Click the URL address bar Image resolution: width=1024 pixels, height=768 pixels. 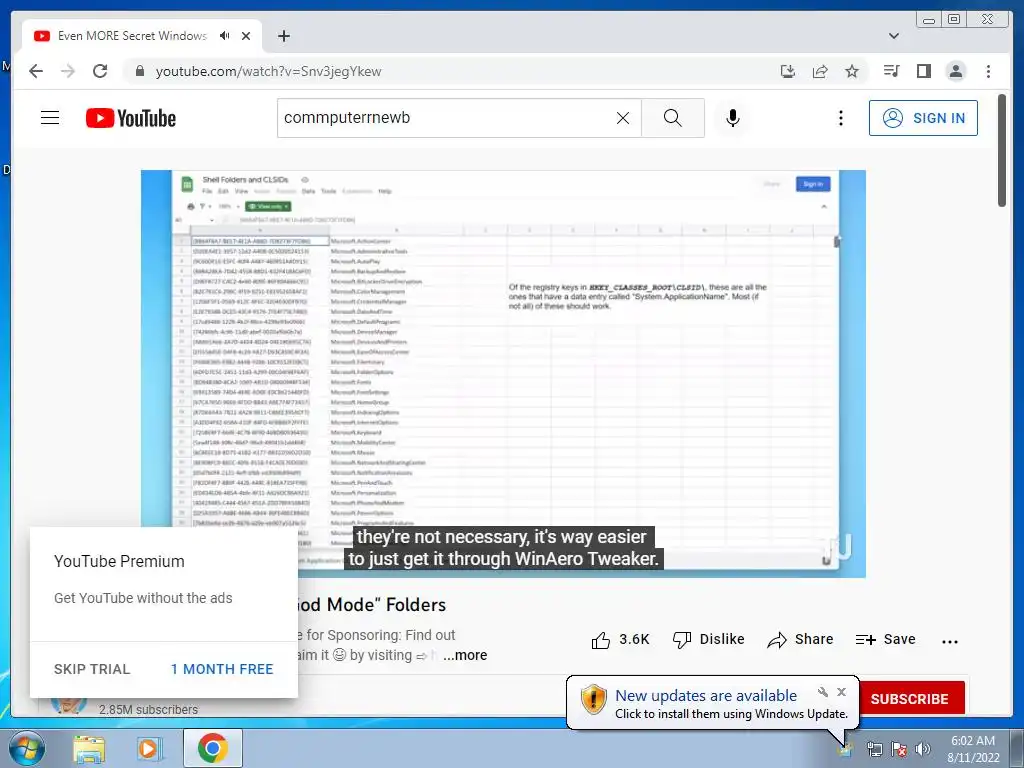pos(451,71)
